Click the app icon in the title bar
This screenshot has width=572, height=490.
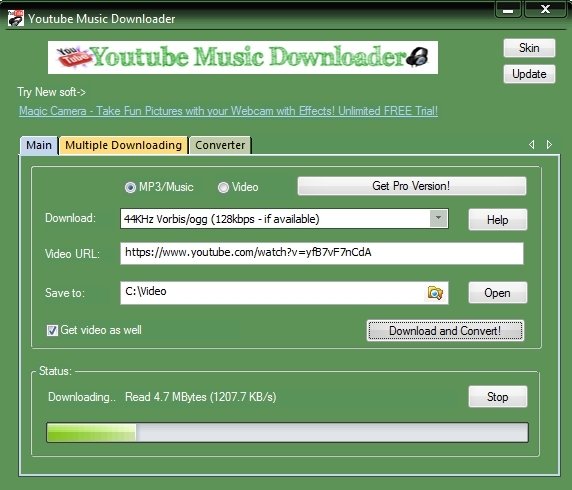[16, 18]
